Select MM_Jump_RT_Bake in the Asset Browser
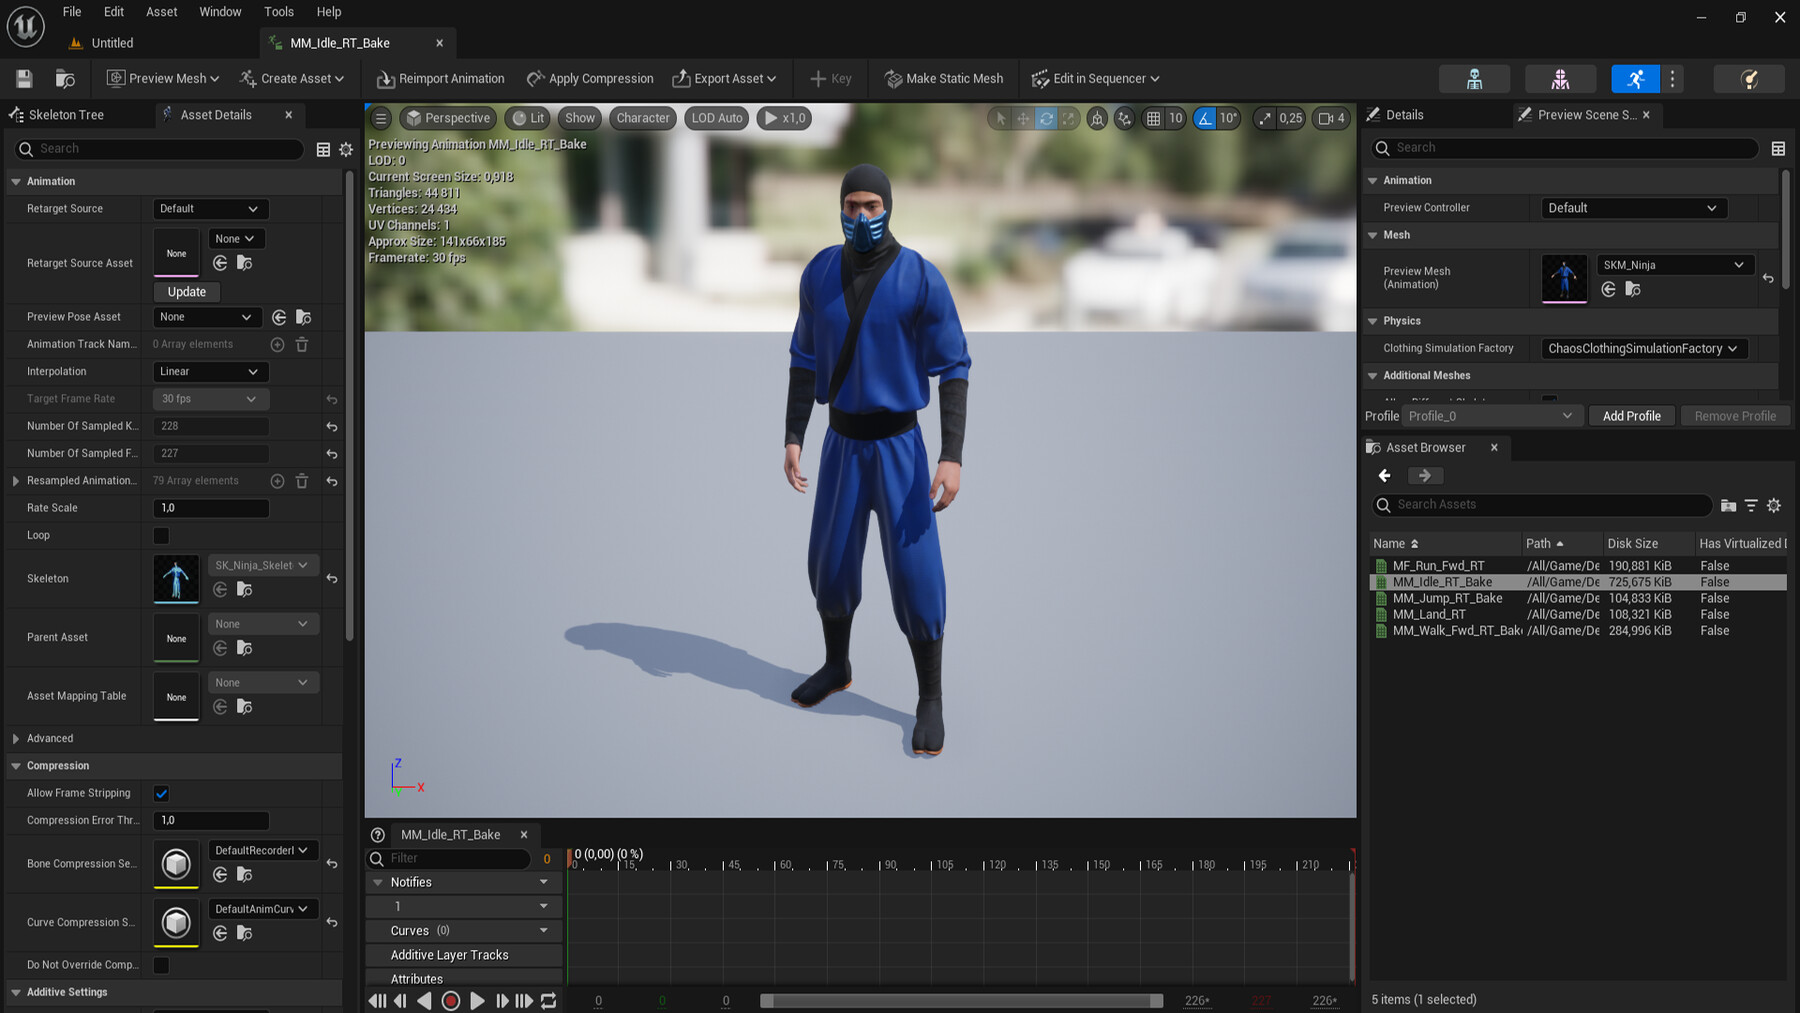The height and width of the screenshot is (1013, 1800). [1446, 598]
